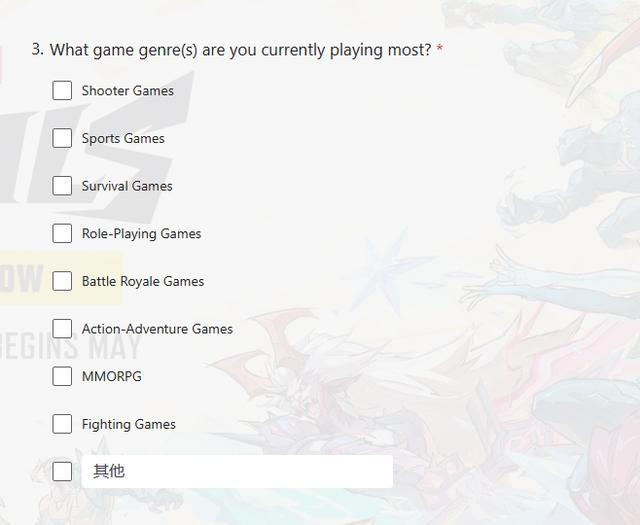Viewport: 640px width, 525px height.
Task: Check the Survival Games box
Action: click(62, 186)
